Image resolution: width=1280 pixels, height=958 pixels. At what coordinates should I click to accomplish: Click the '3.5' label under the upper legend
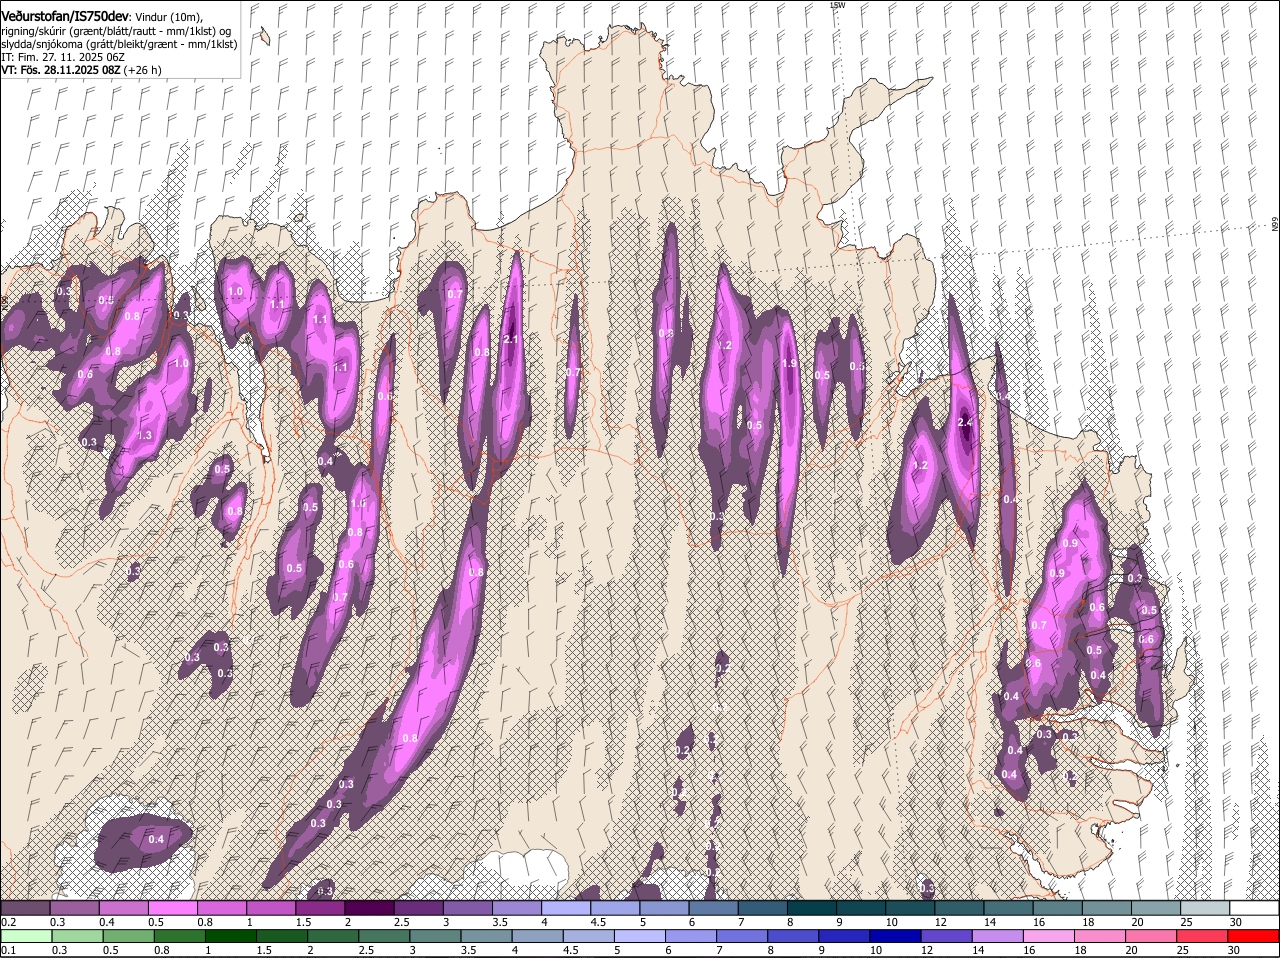pos(500,922)
